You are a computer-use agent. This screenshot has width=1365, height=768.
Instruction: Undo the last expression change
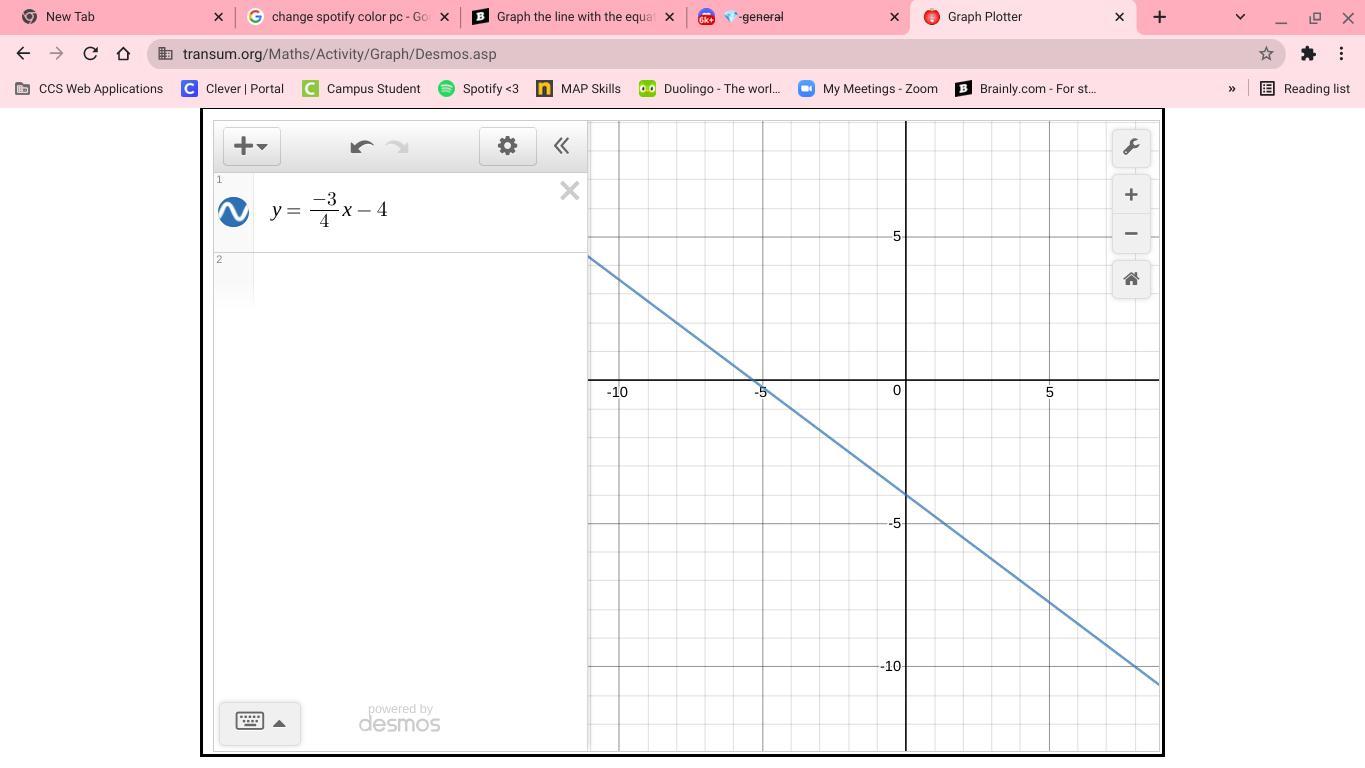pyautogui.click(x=361, y=147)
